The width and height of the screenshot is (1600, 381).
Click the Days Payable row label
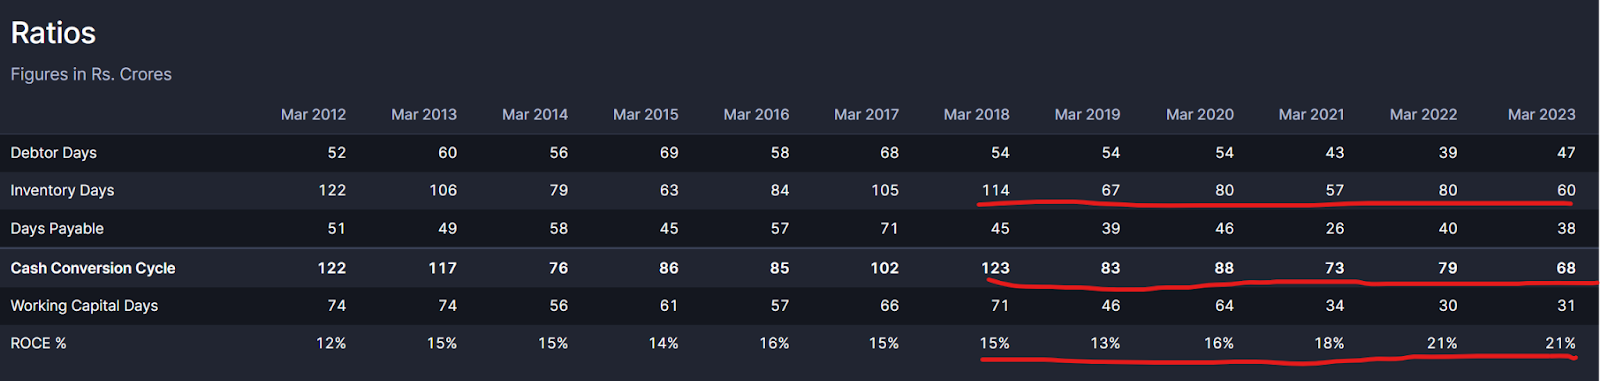coord(57,228)
